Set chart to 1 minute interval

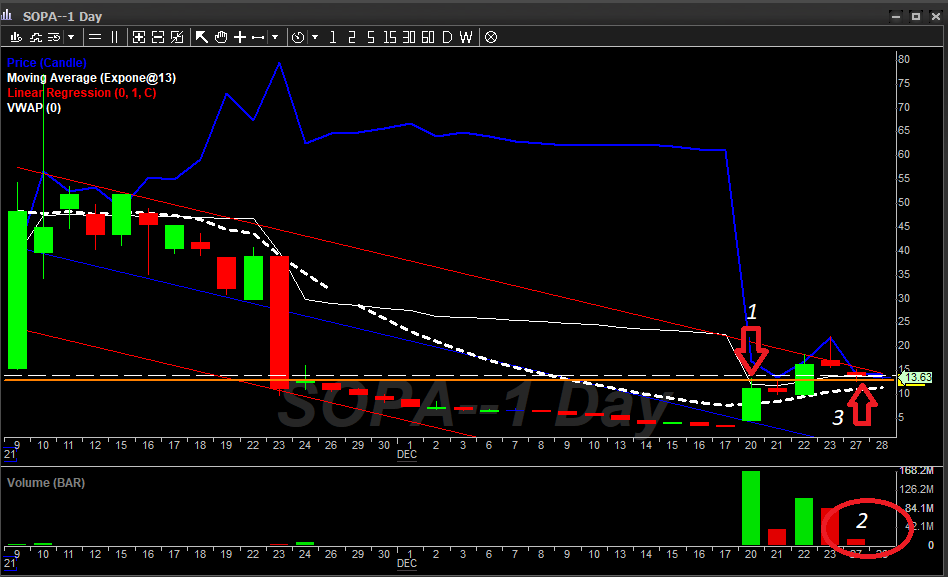[x=333, y=37]
